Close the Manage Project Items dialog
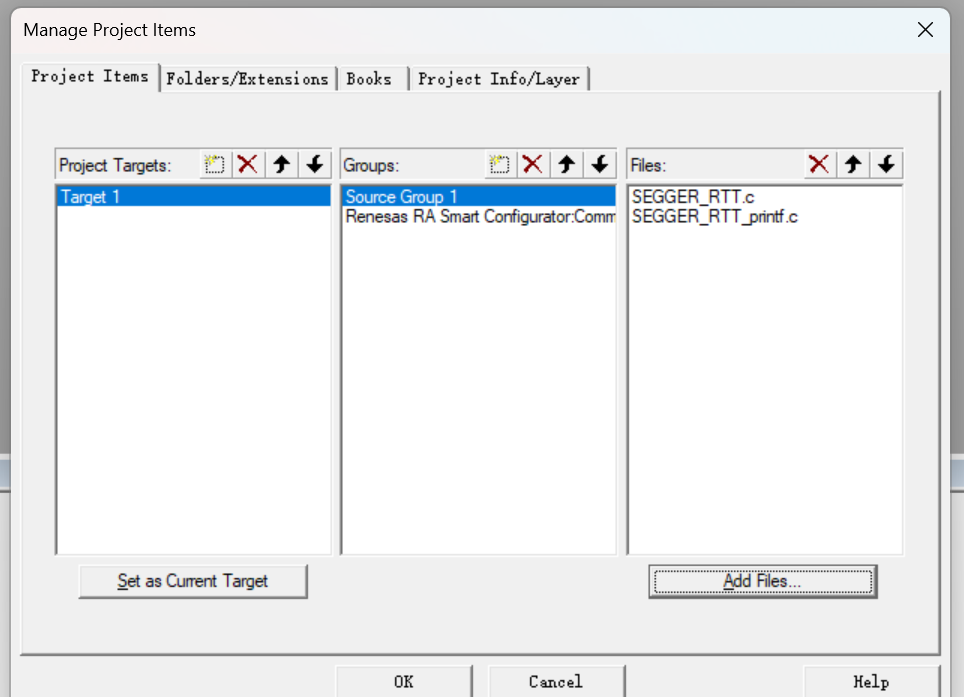 click(925, 30)
